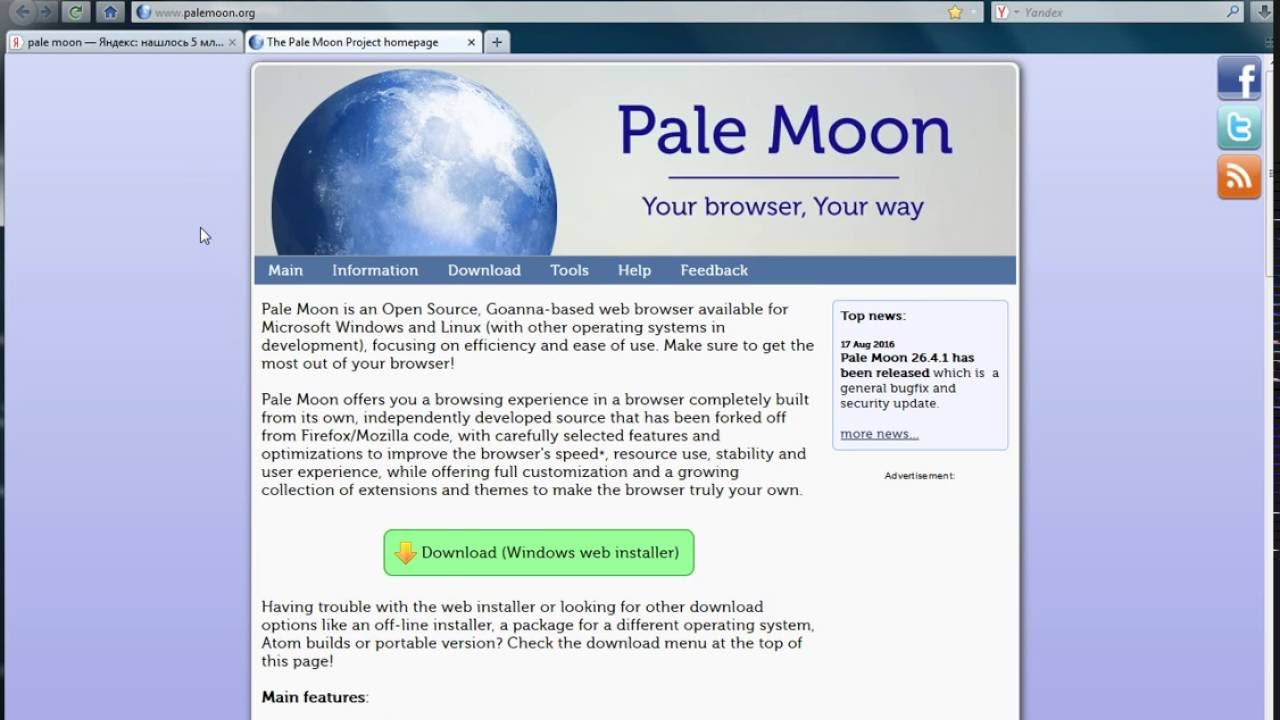The height and width of the screenshot is (720, 1280).
Task: Follow the 'more news...' link
Action: pyautogui.click(x=879, y=434)
